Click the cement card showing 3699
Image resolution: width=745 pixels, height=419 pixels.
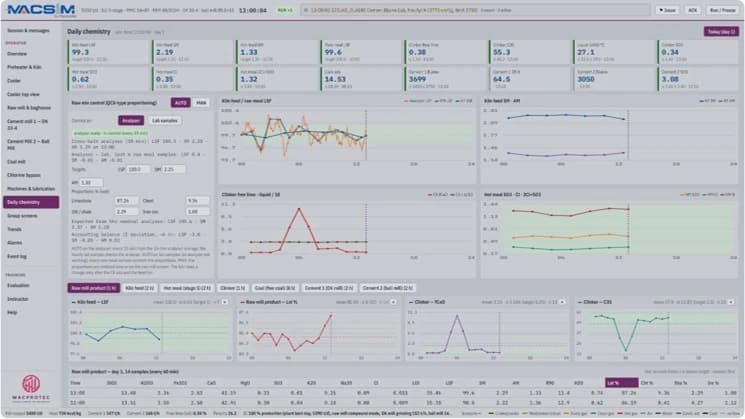(x=446, y=79)
